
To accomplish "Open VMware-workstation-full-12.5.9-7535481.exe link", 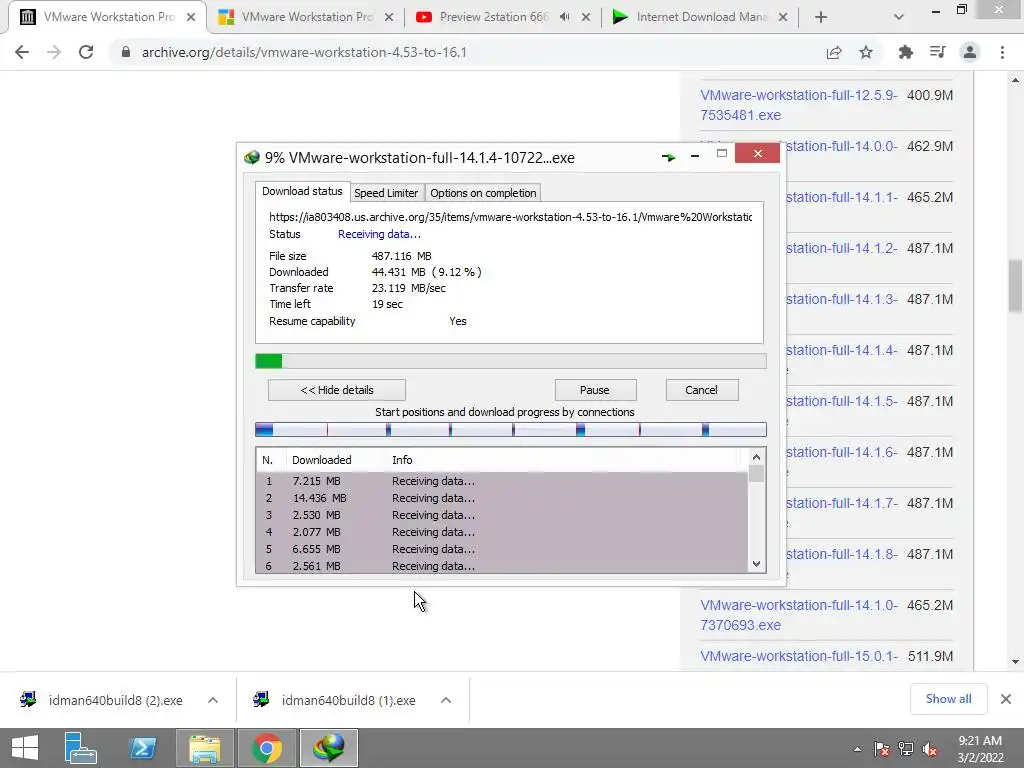I will (x=799, y=105).
